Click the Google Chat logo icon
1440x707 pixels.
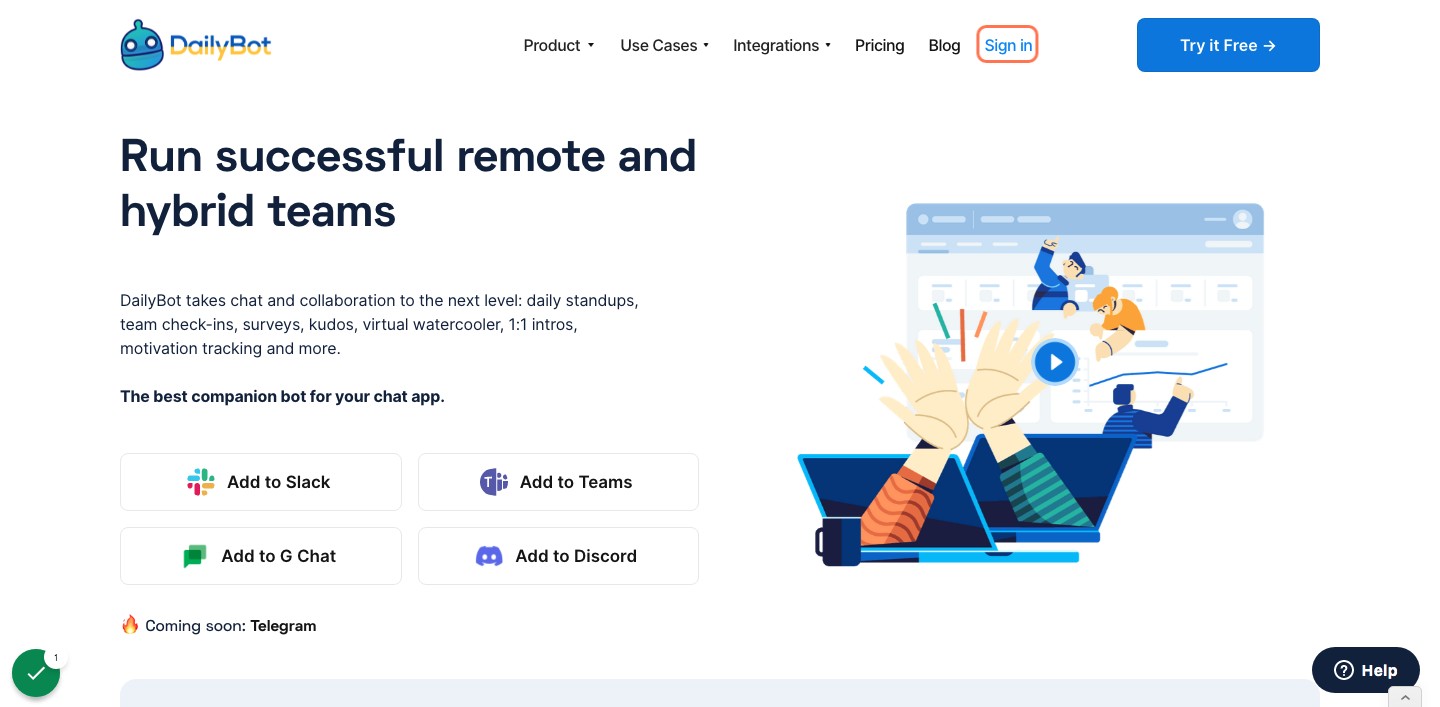point(195,556)
